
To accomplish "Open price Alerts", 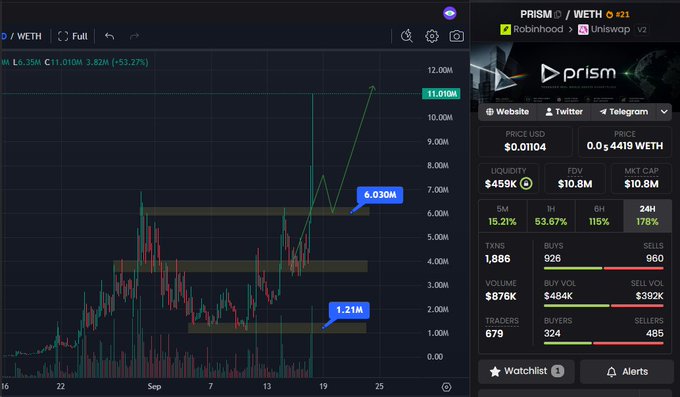I will [627, 371].
